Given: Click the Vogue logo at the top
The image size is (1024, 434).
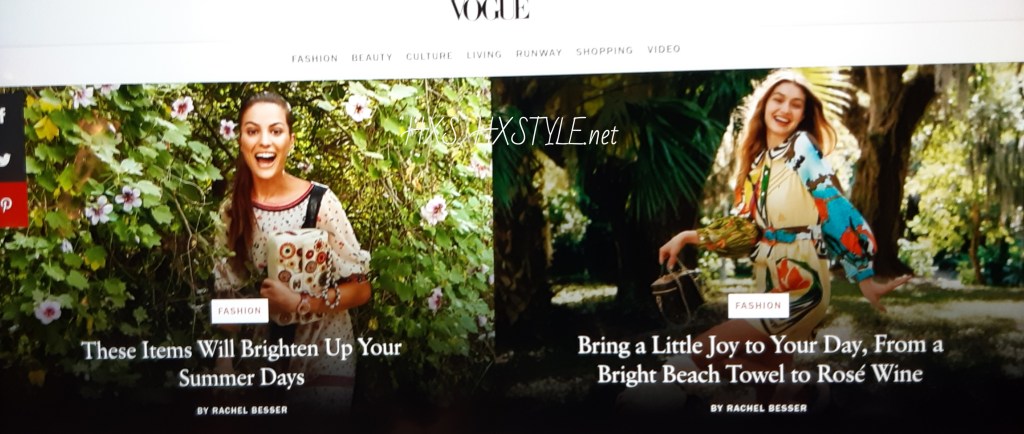Looking at the screenshot, I should click(490, 10).
